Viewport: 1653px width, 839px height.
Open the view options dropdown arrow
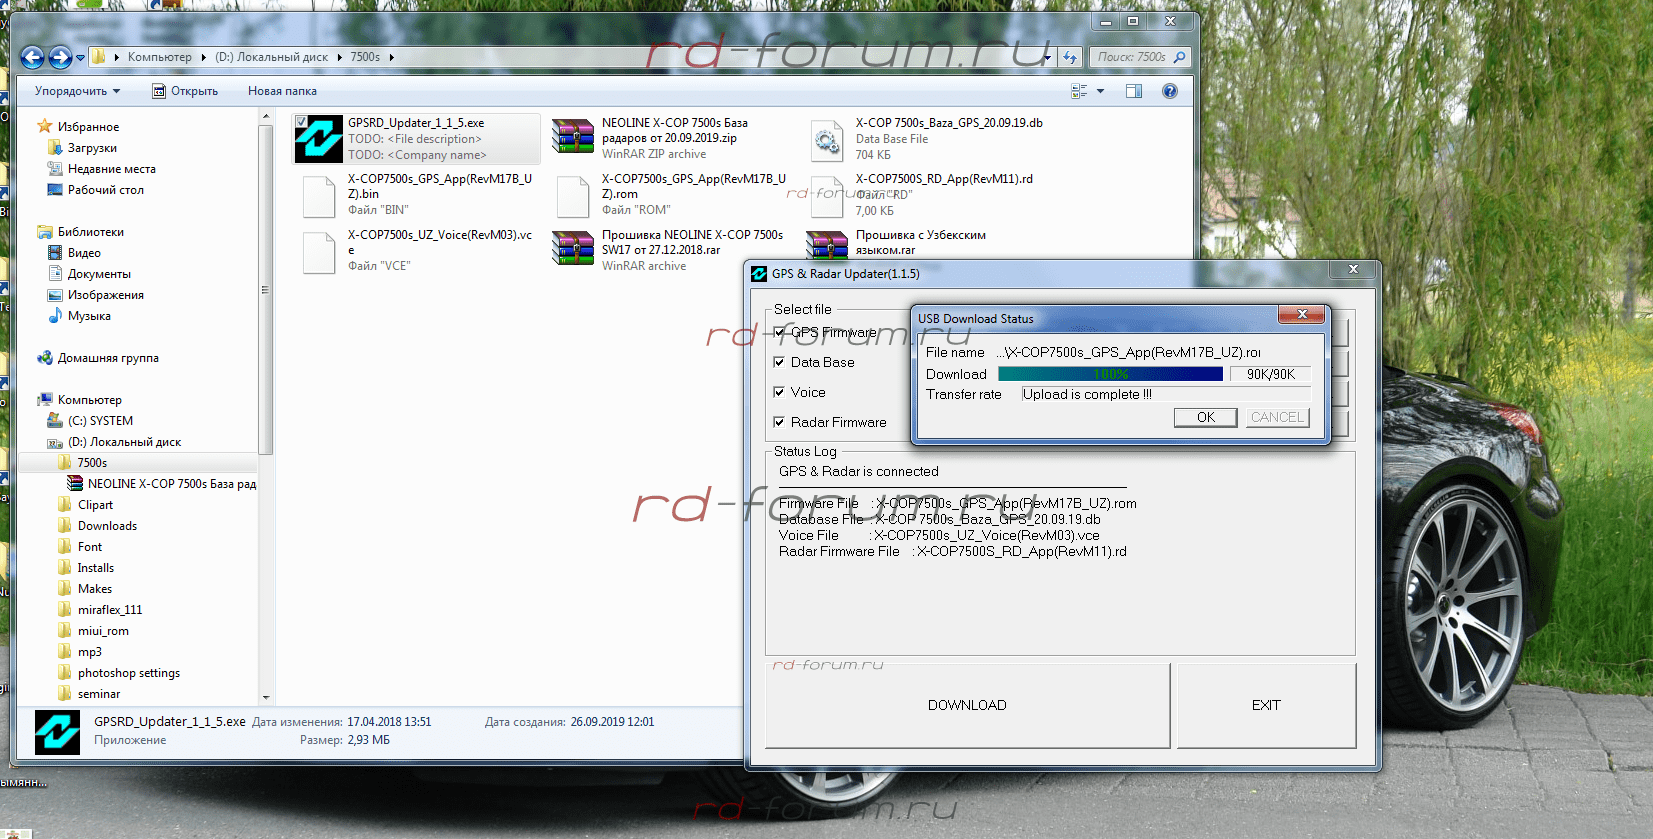click(x=1100, y=91)
